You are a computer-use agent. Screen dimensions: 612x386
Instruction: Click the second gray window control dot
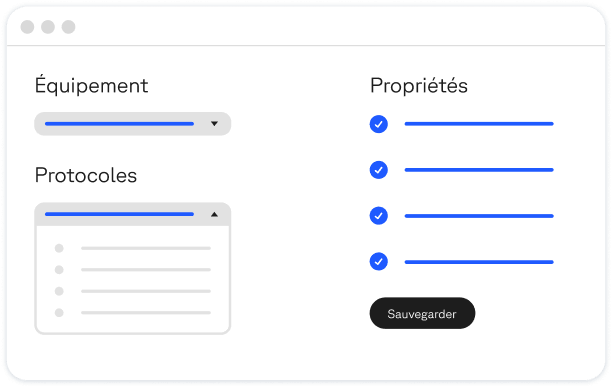tap(48, 27)
